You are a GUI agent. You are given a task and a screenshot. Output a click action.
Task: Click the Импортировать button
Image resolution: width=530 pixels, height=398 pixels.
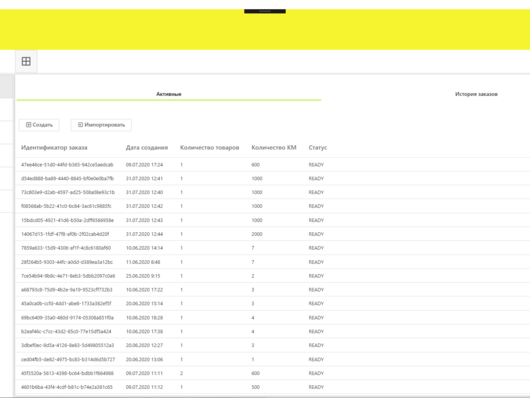pos(101,125)
